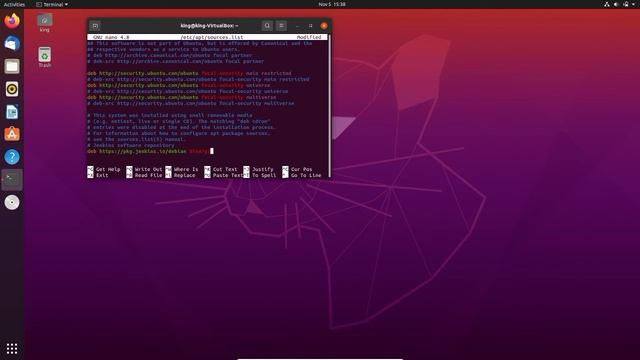Click the Get Help shortcut in nano
Viewport: 640px width, 360px height.
point(104,169)
